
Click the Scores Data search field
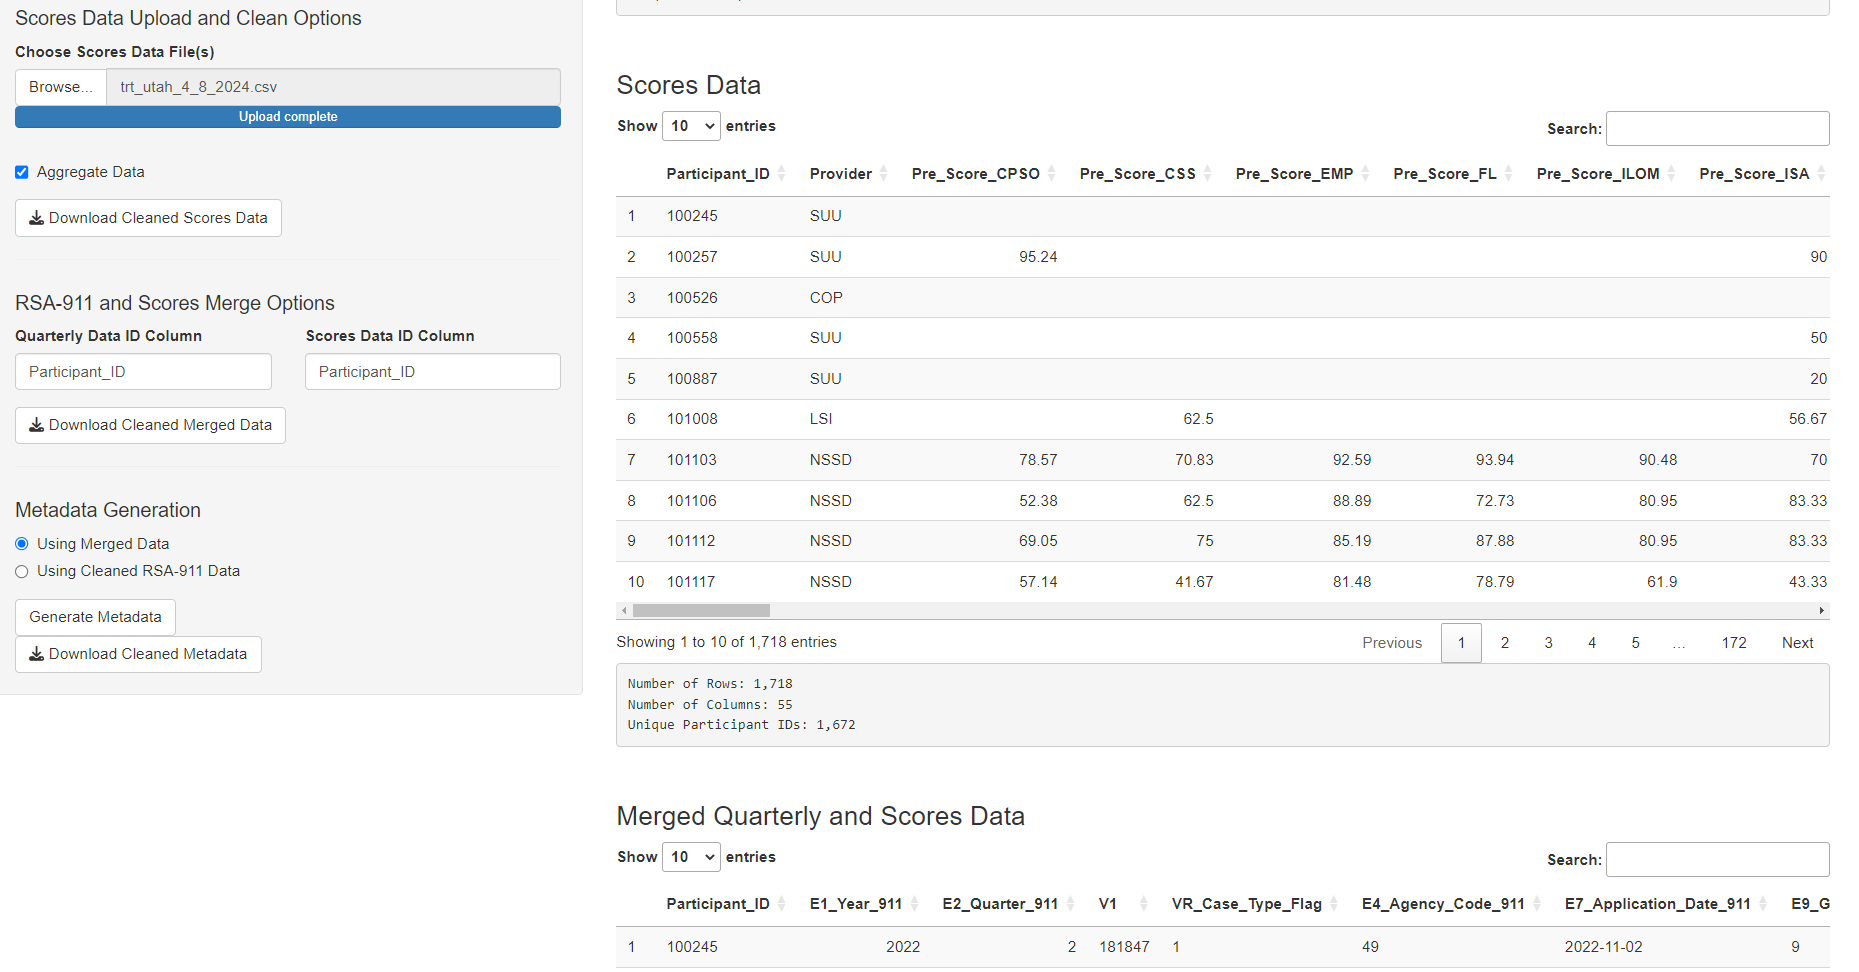(1717, 129)
